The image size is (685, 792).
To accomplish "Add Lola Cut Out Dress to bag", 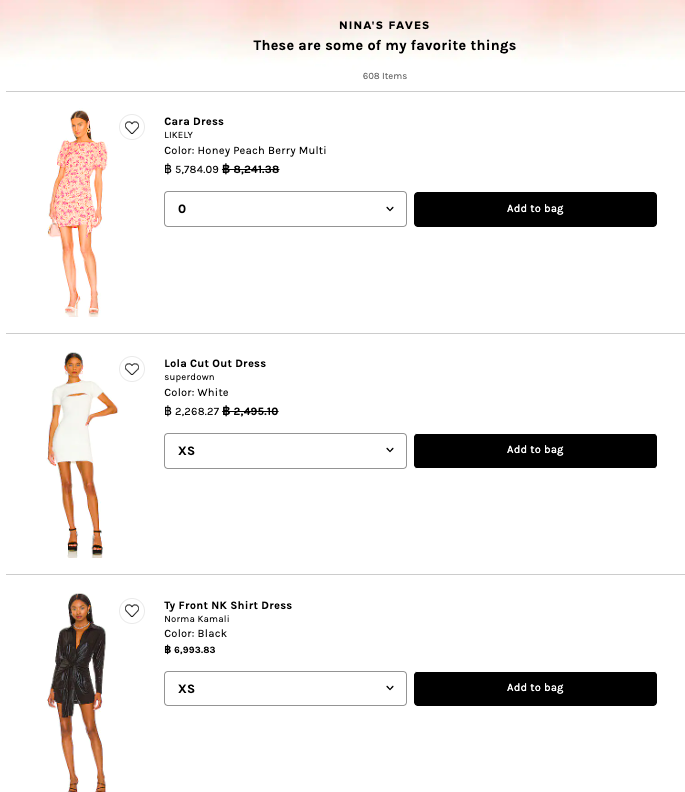I will coord(535,451).
